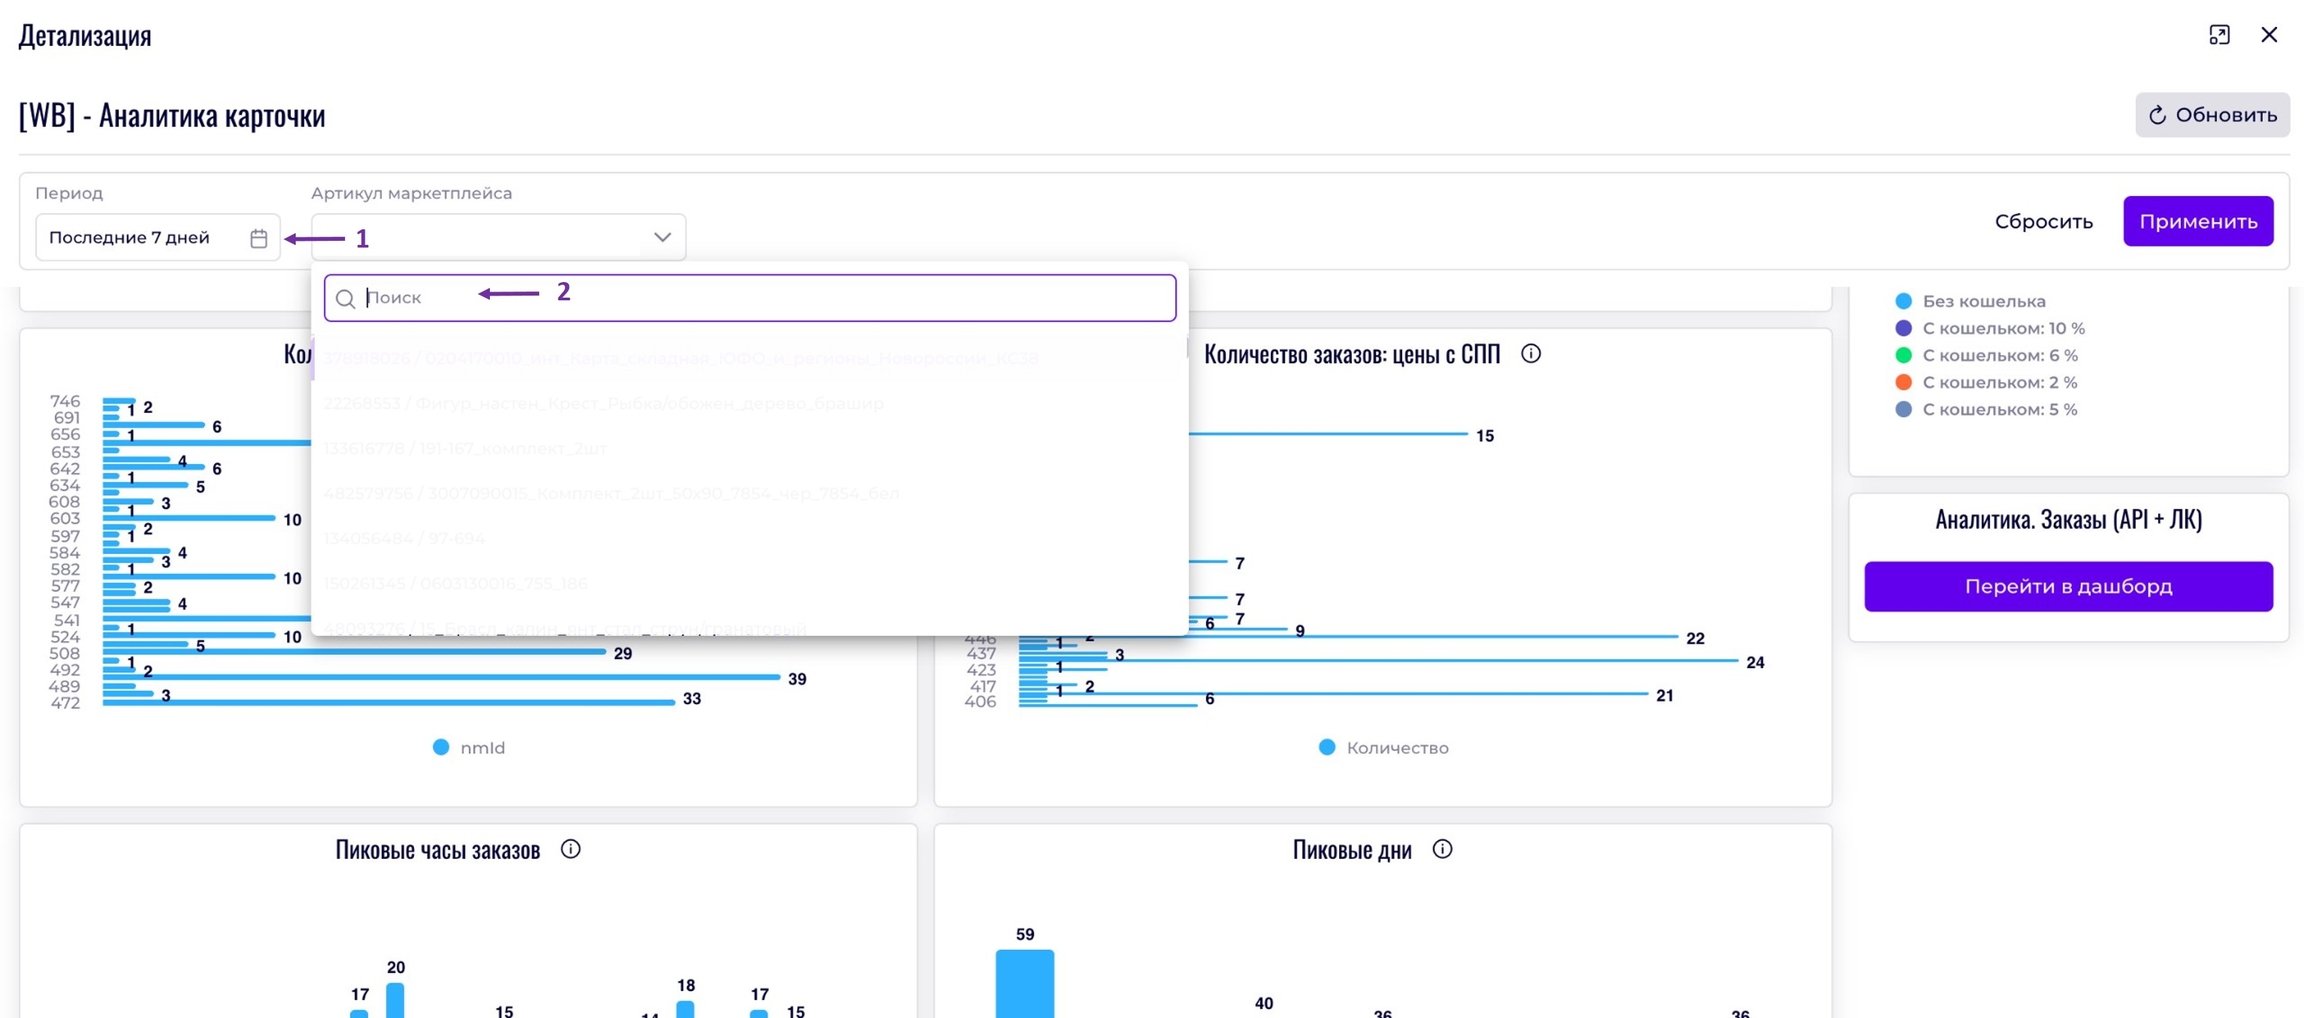
Task: Show info icon for Пиковые дни
Action: click(1442, 849)
